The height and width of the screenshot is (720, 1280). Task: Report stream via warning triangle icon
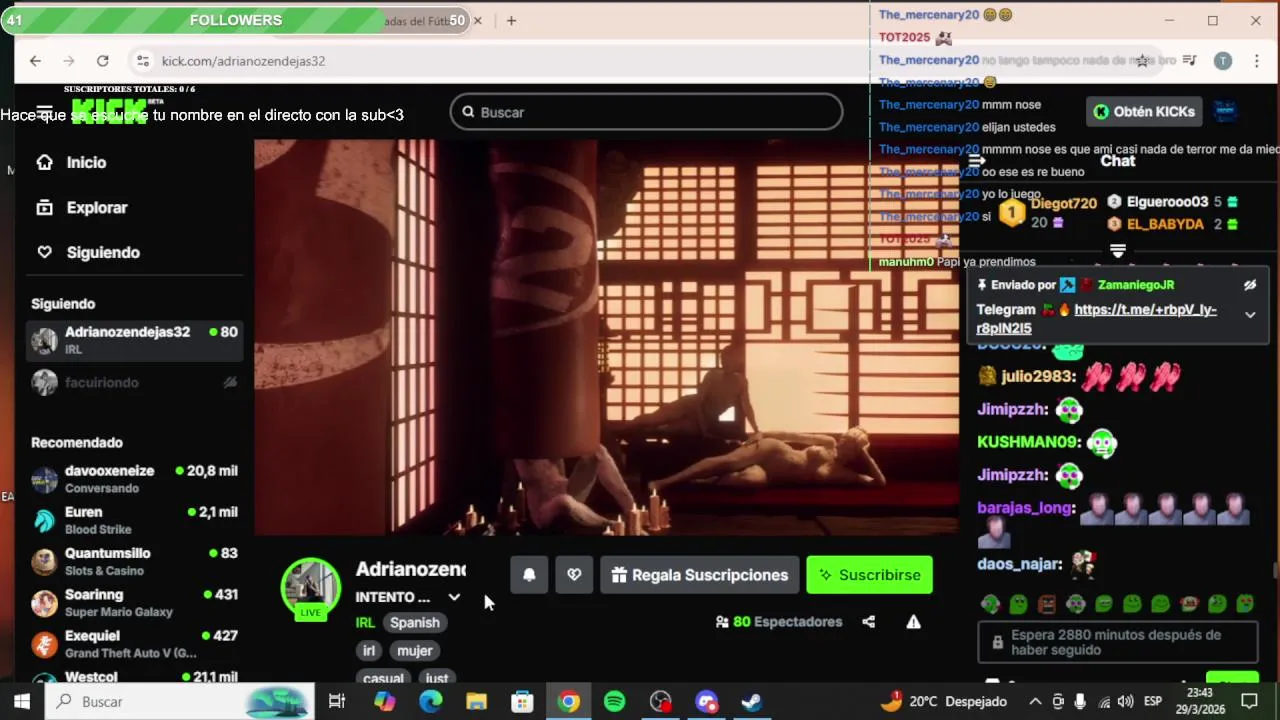pos(913,622)
